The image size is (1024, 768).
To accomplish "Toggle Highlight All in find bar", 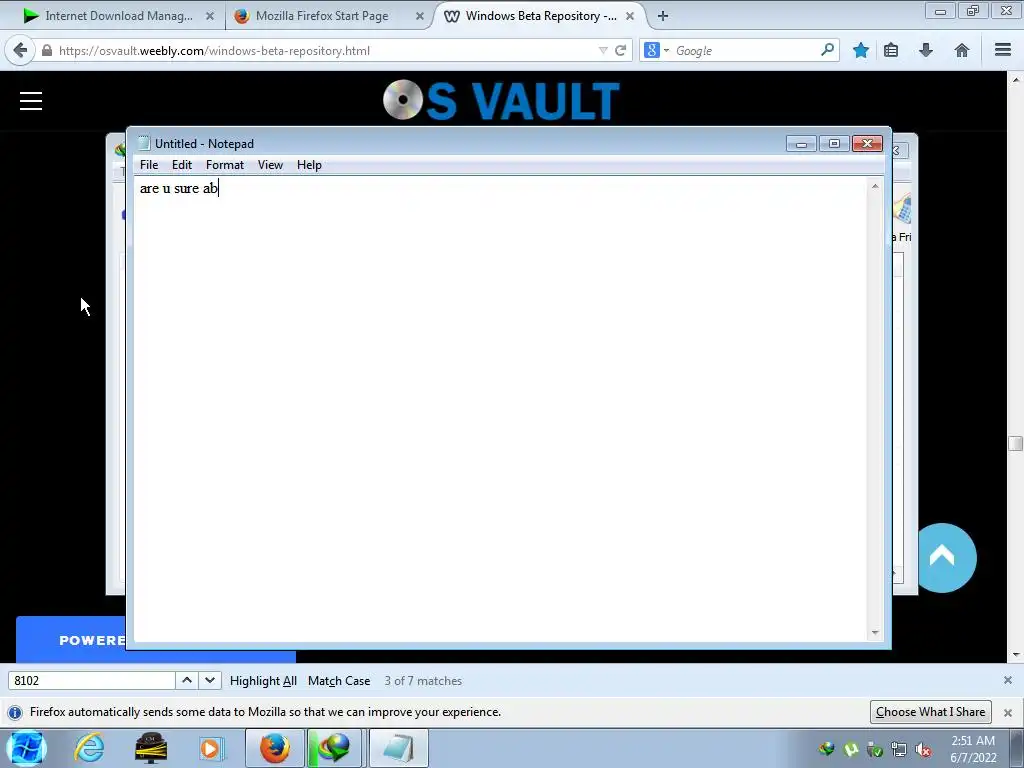I will coord(263,680).
